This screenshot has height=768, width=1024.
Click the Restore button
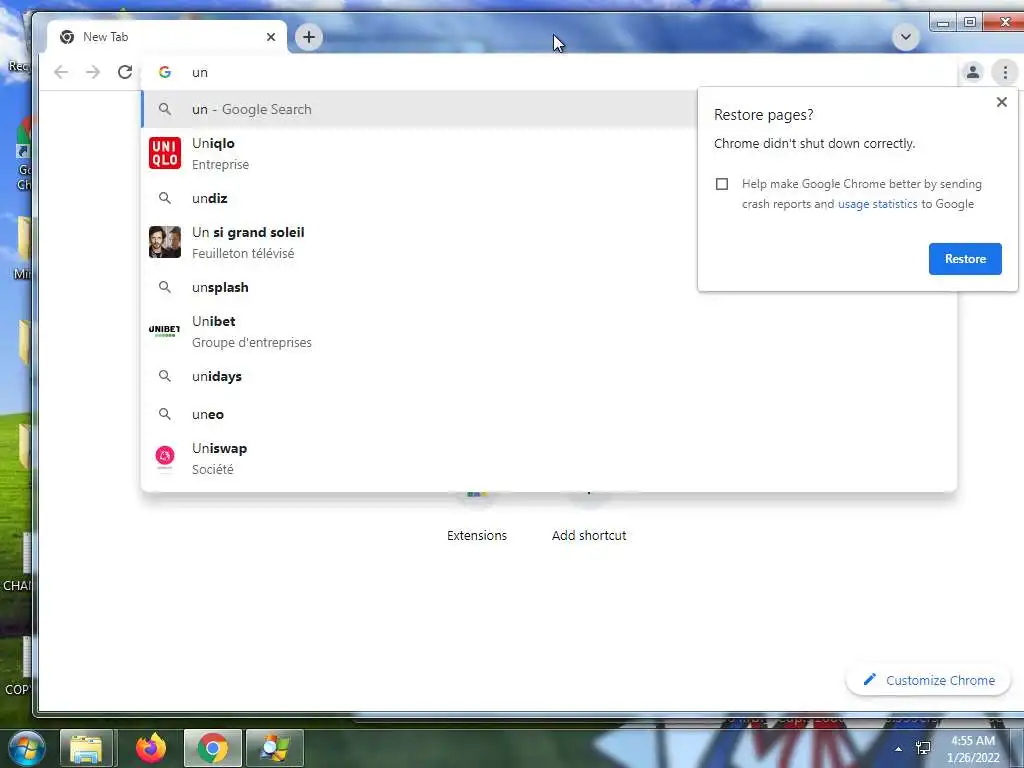click(x=965, y=259)
